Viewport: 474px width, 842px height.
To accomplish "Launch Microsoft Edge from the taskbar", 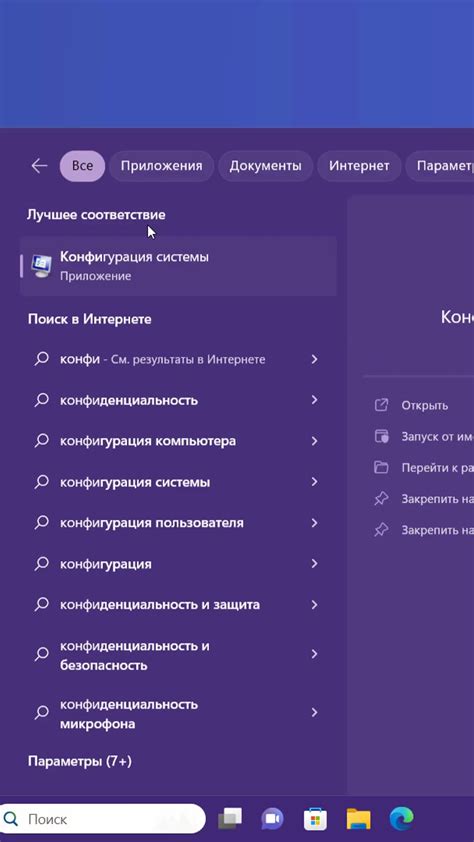I will point(401,819).
